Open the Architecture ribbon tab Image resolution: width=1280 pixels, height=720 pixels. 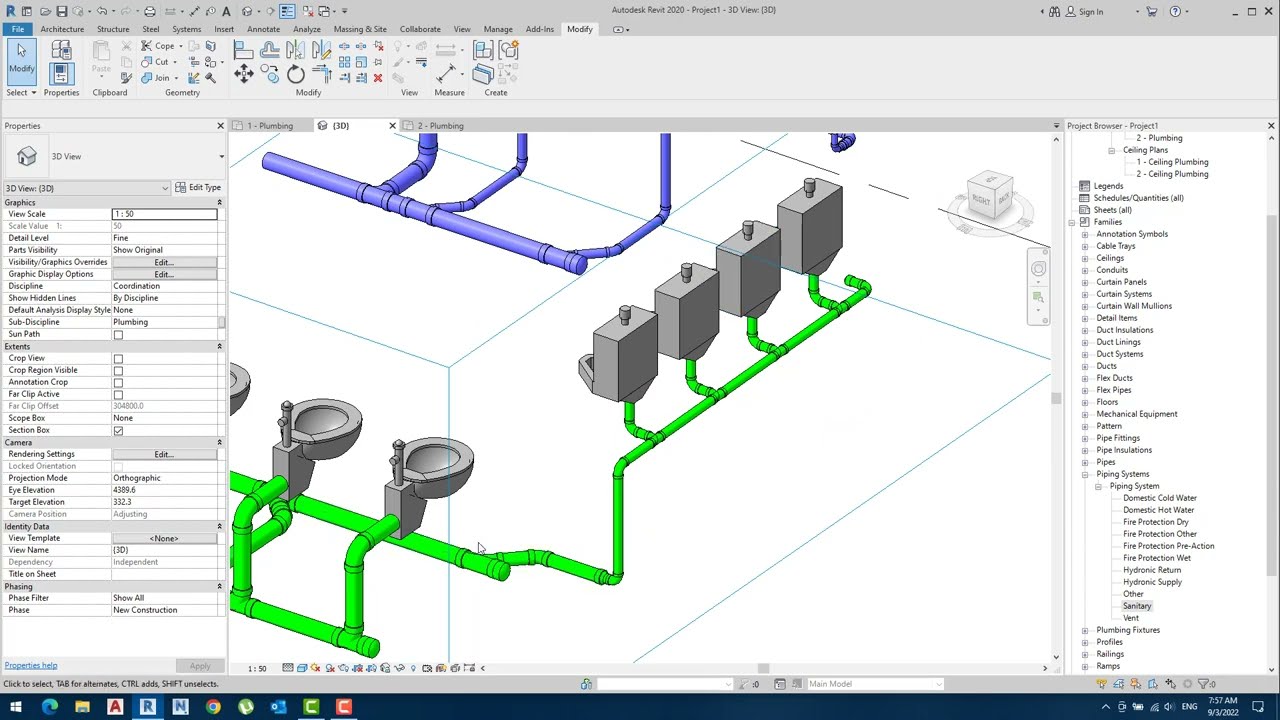(62, 29)
